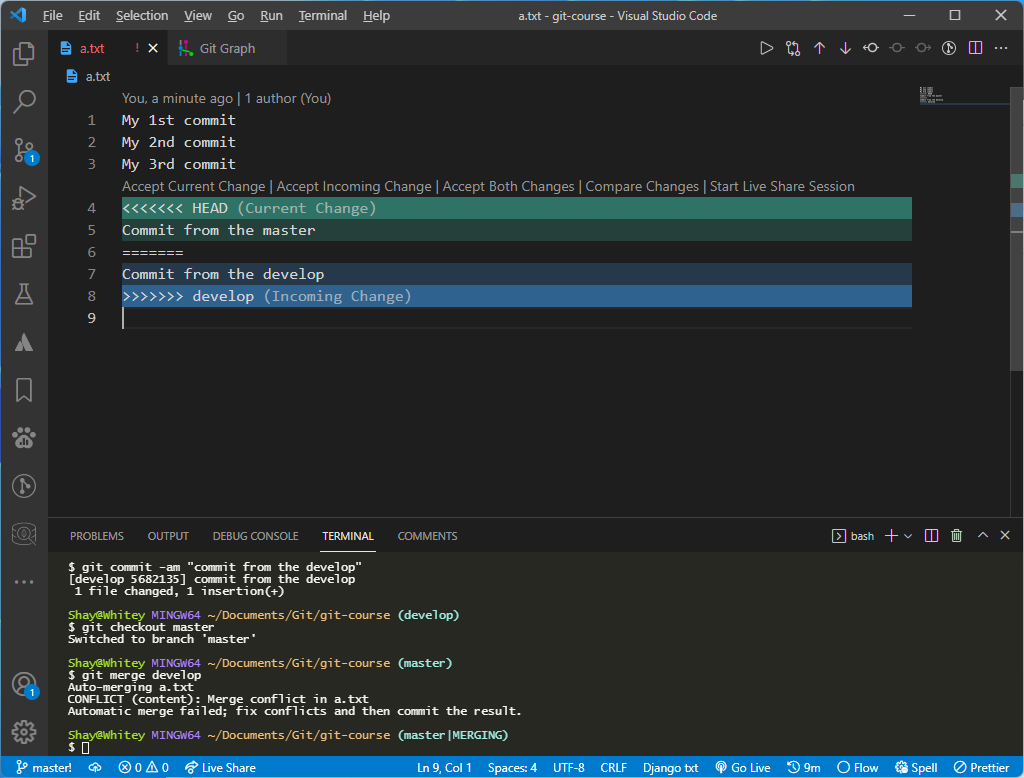Click Live Share in status bar

(220, 768)
